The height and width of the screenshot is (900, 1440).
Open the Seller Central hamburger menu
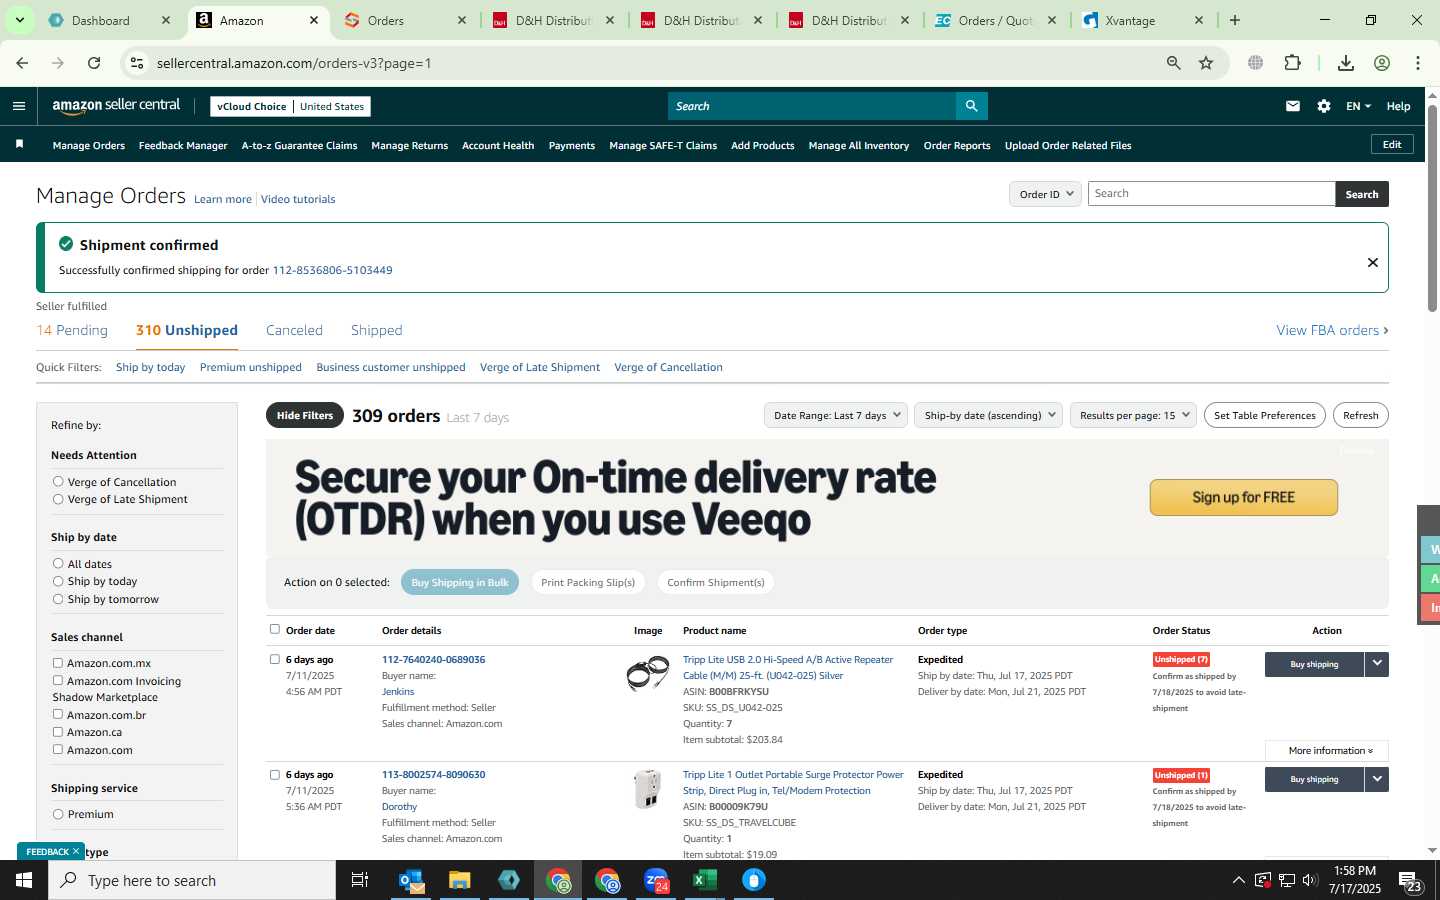(19, 106)
